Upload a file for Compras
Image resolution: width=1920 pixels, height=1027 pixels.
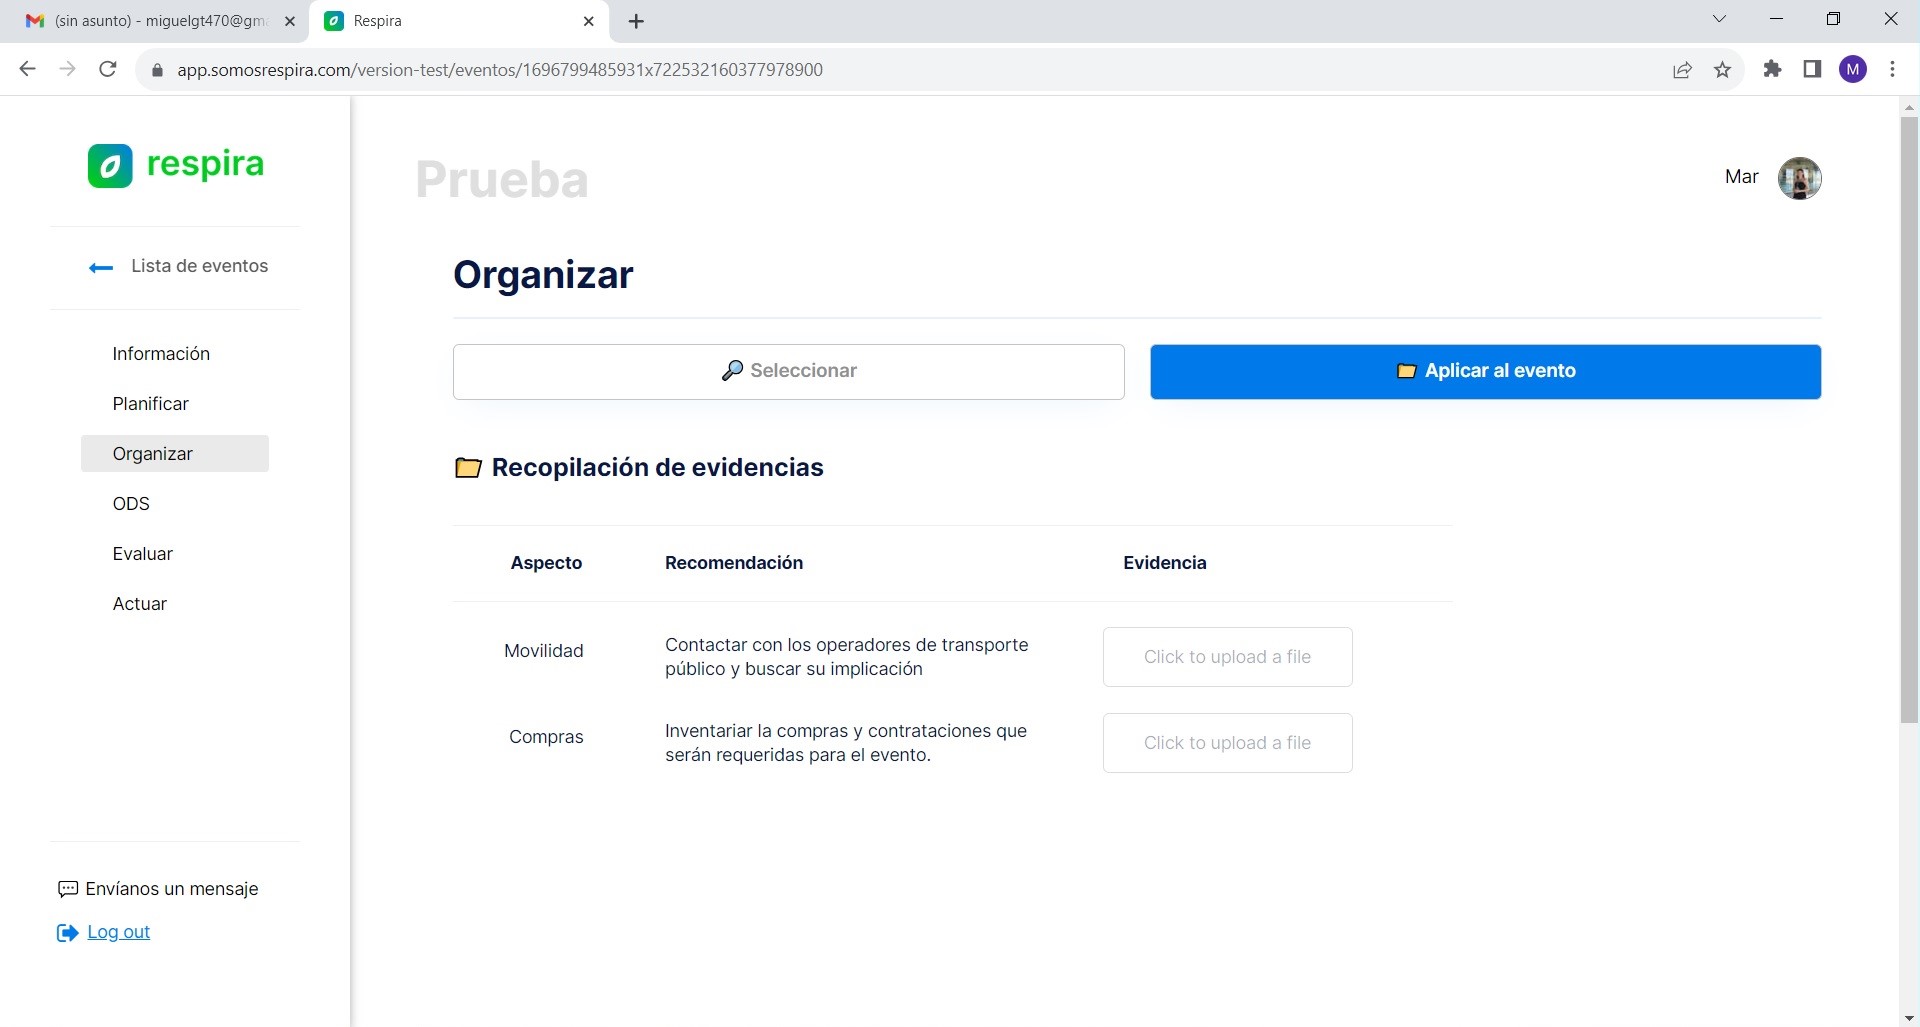click(x=1228, y=743)
